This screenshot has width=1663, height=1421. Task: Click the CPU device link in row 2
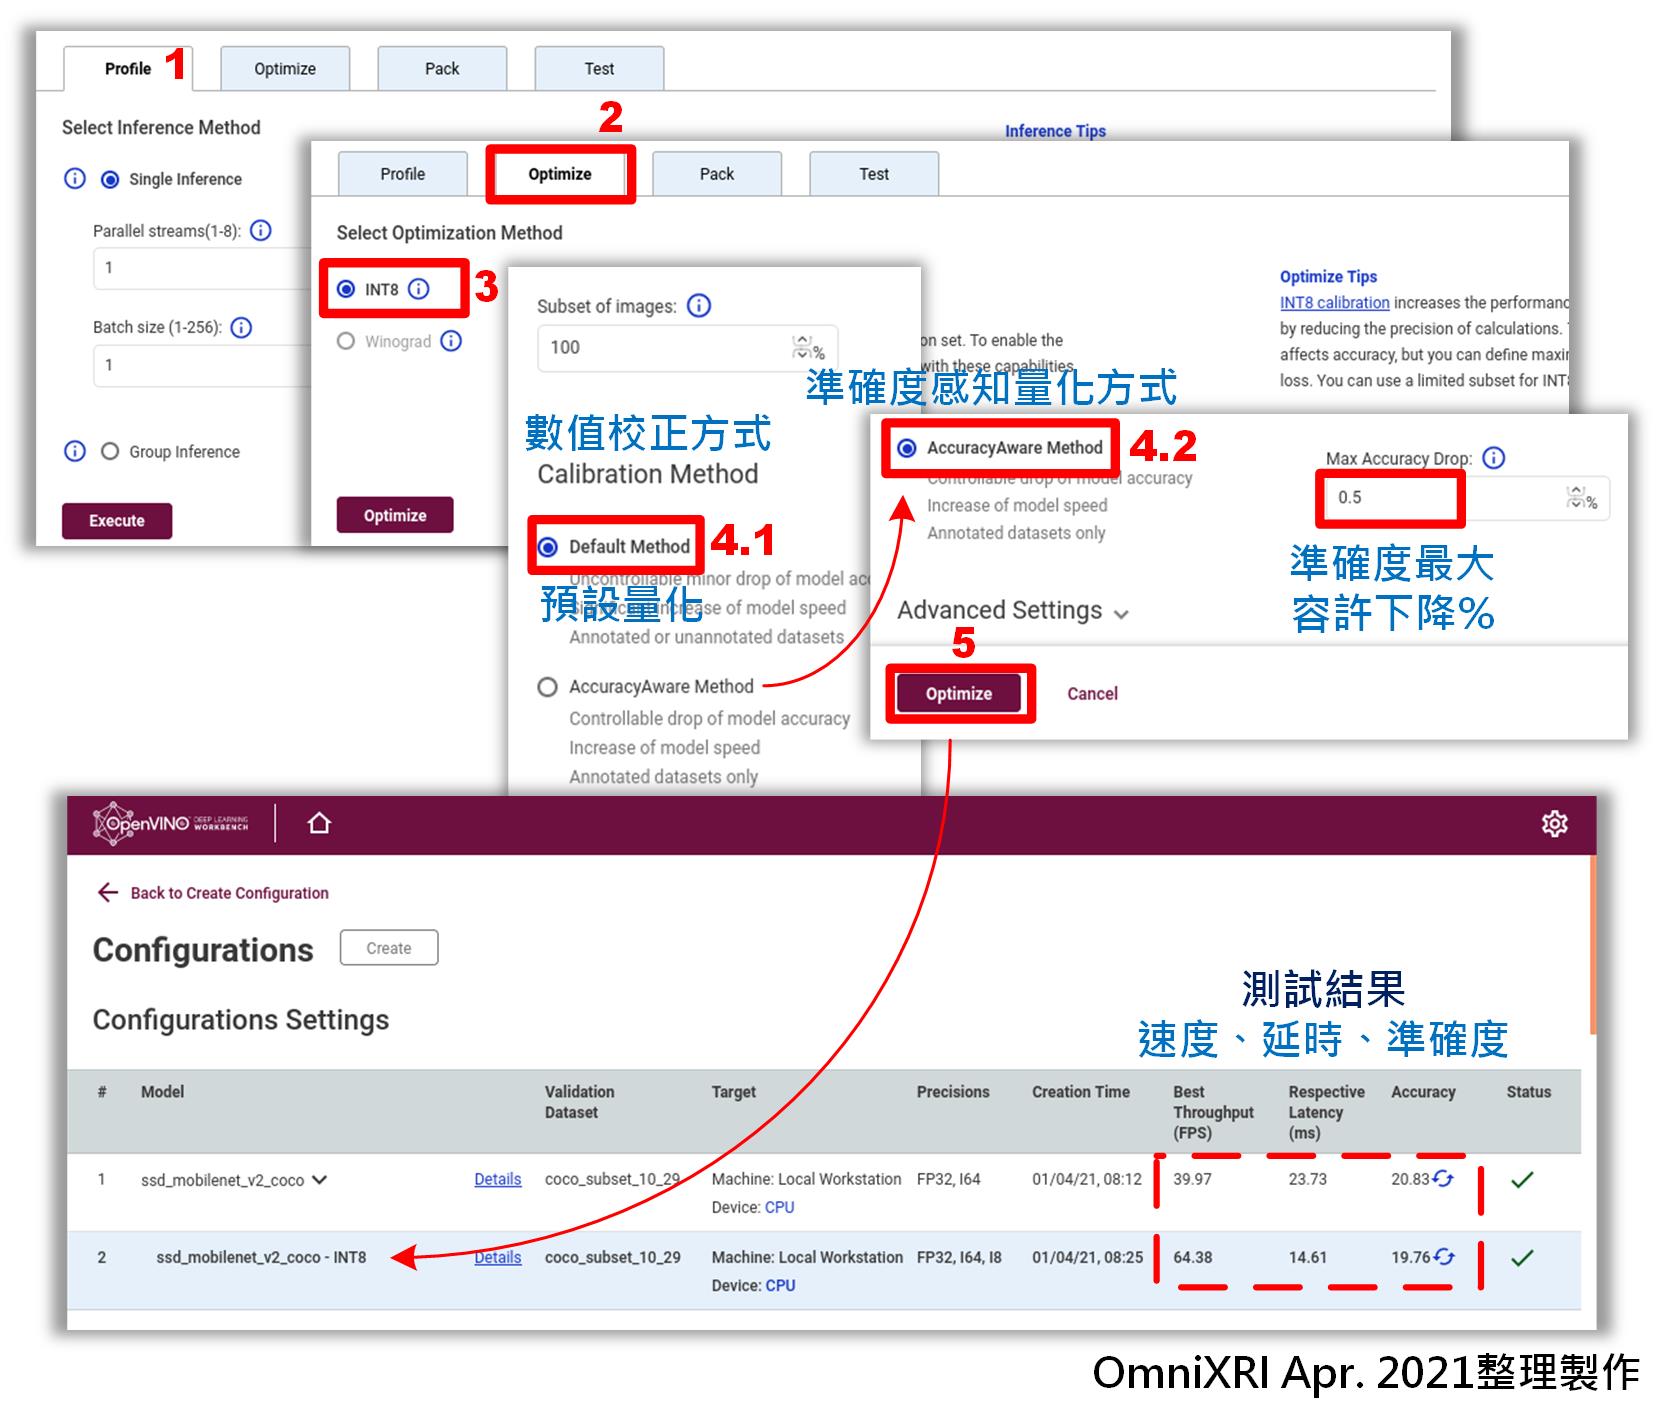pos(780,1285)
